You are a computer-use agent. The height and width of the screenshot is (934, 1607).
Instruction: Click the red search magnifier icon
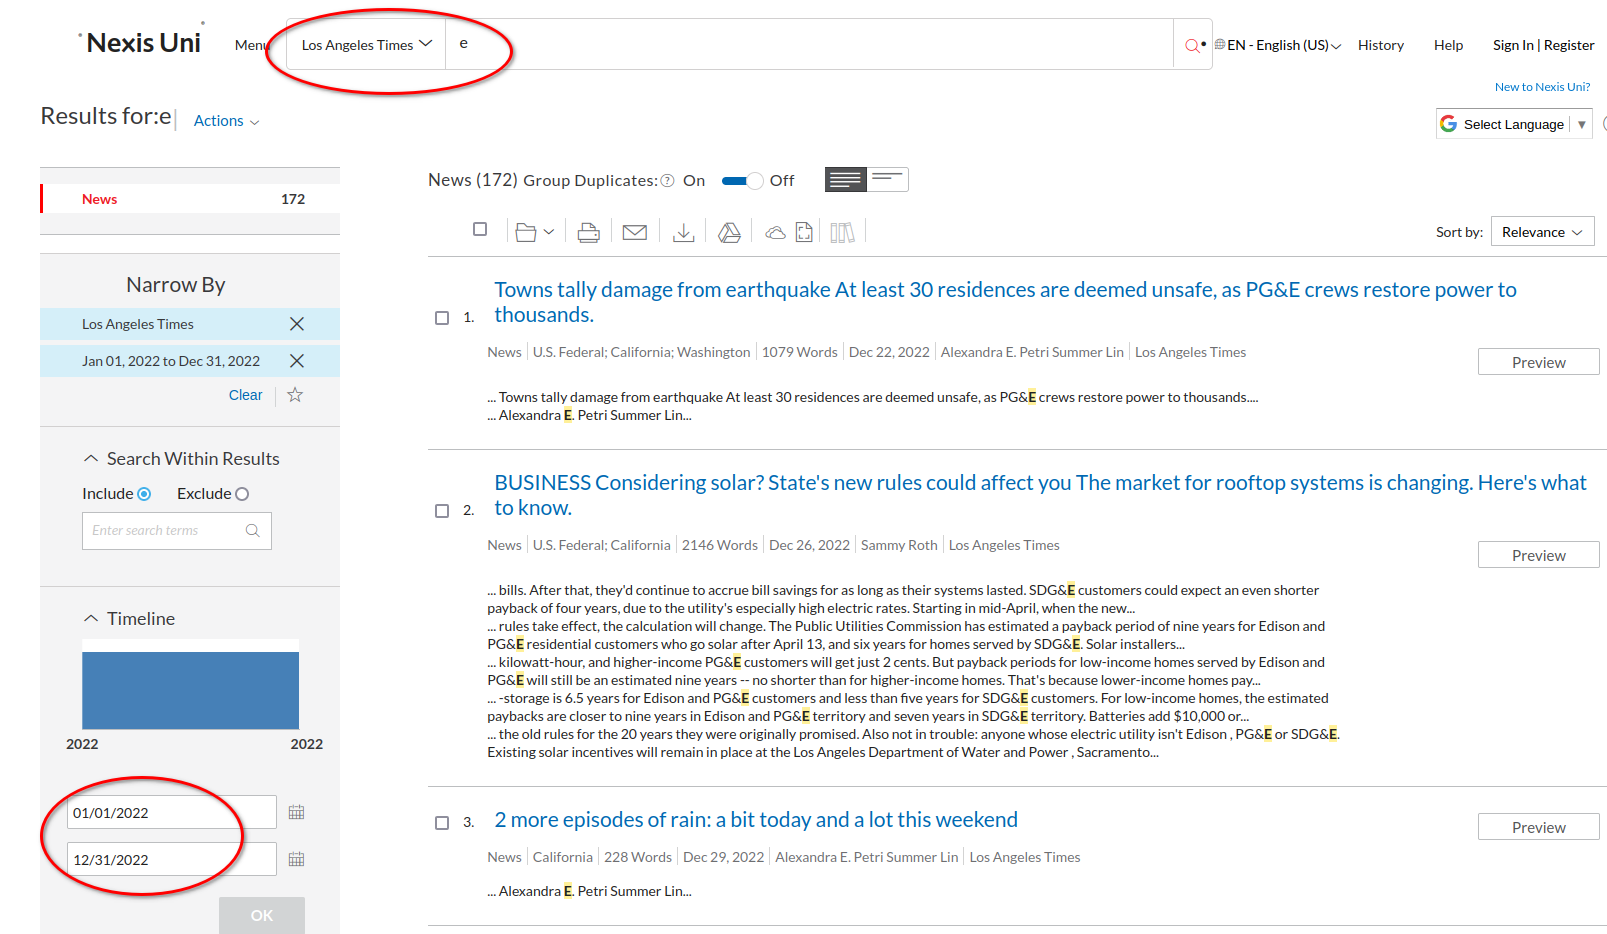1191,45
